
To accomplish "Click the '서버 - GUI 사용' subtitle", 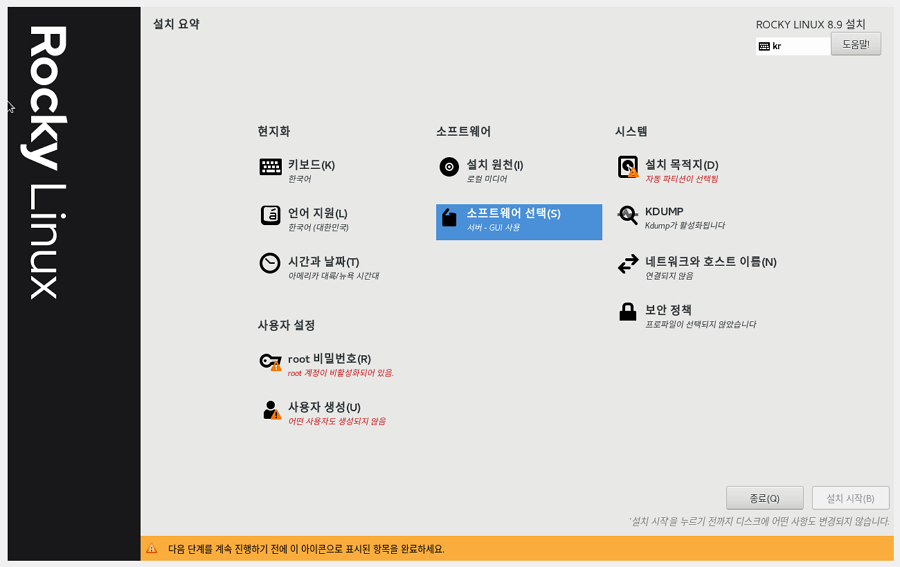I will click(x=493, y=228).
